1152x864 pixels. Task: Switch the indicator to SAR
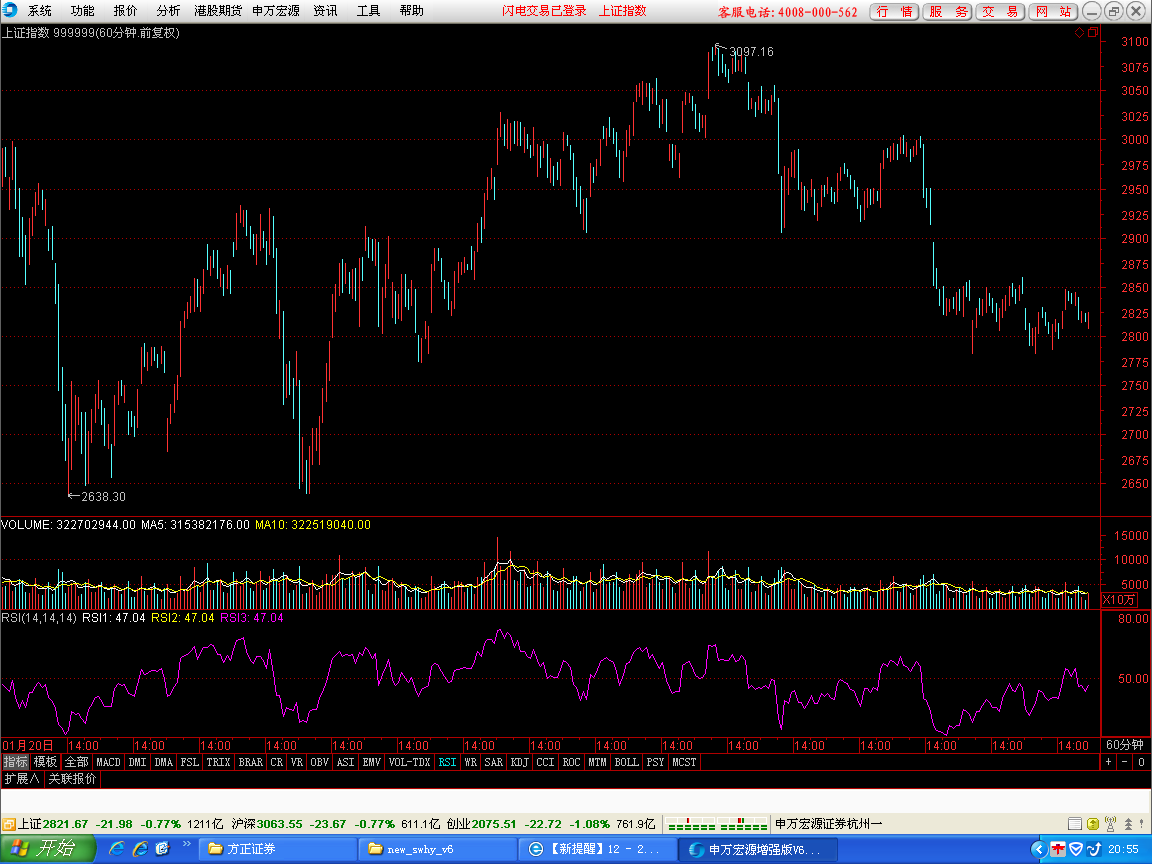(494, 762)
